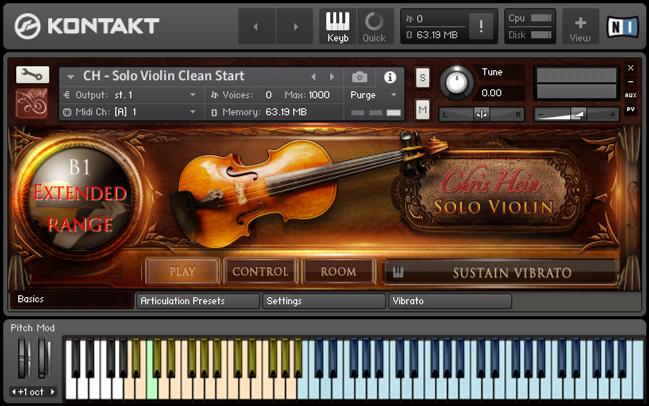Viewport: 649px width, 406px height.
Task: Go to previous instrument with left arrow in header
Action: point(256,27)
